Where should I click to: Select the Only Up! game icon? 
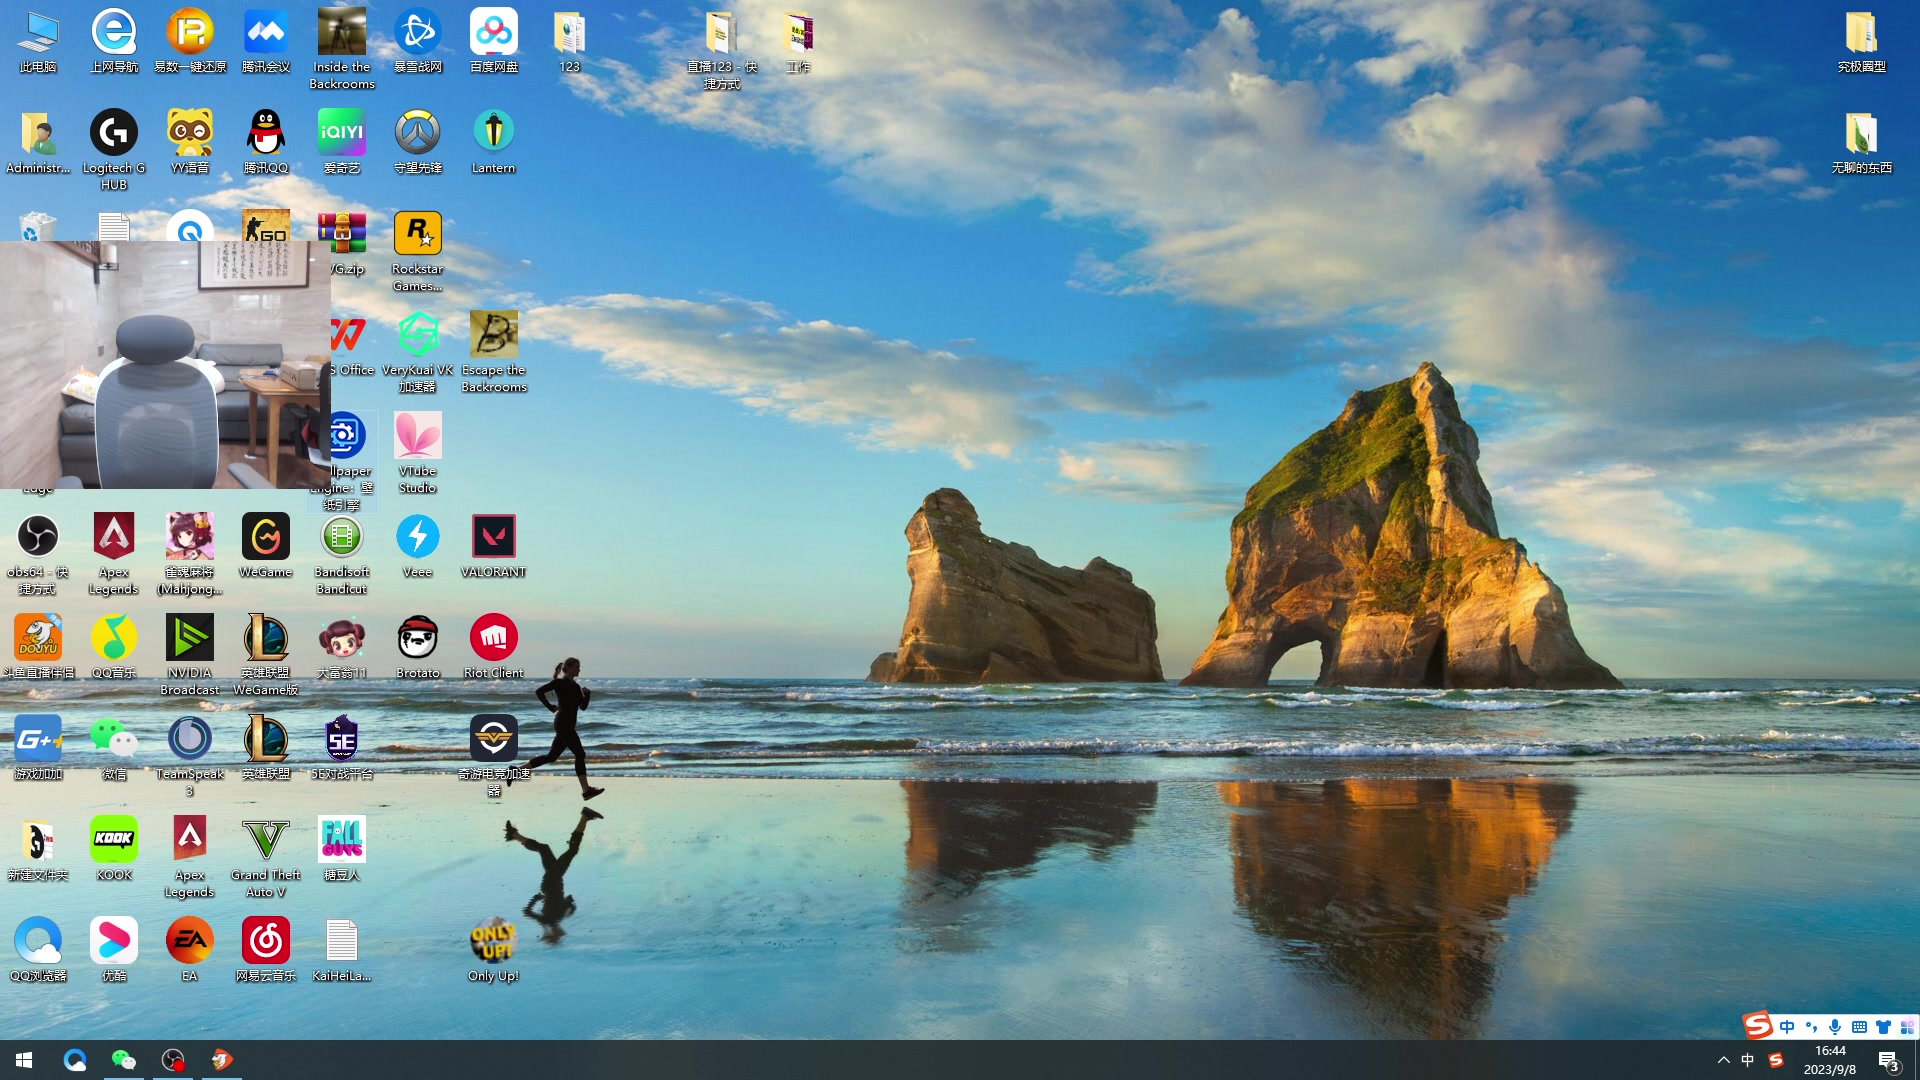point(493,941)
